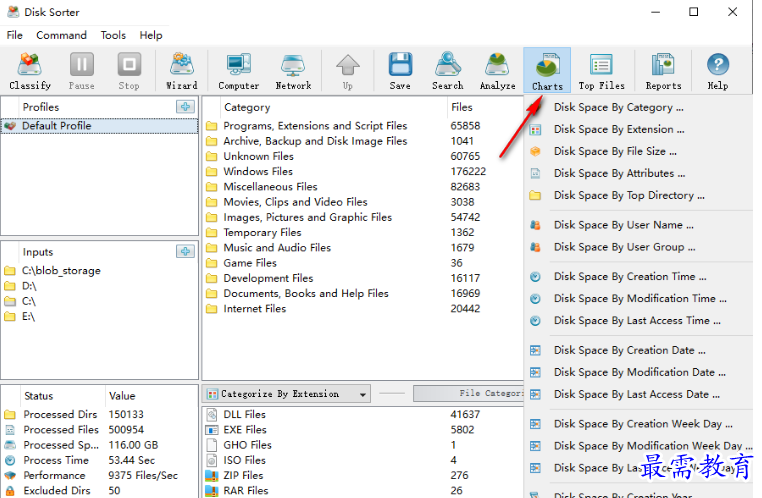Image resolution: width=762 pixels, height=498 pixels.
Task: Select the C:\ input drive
Action: click(20, 301)
